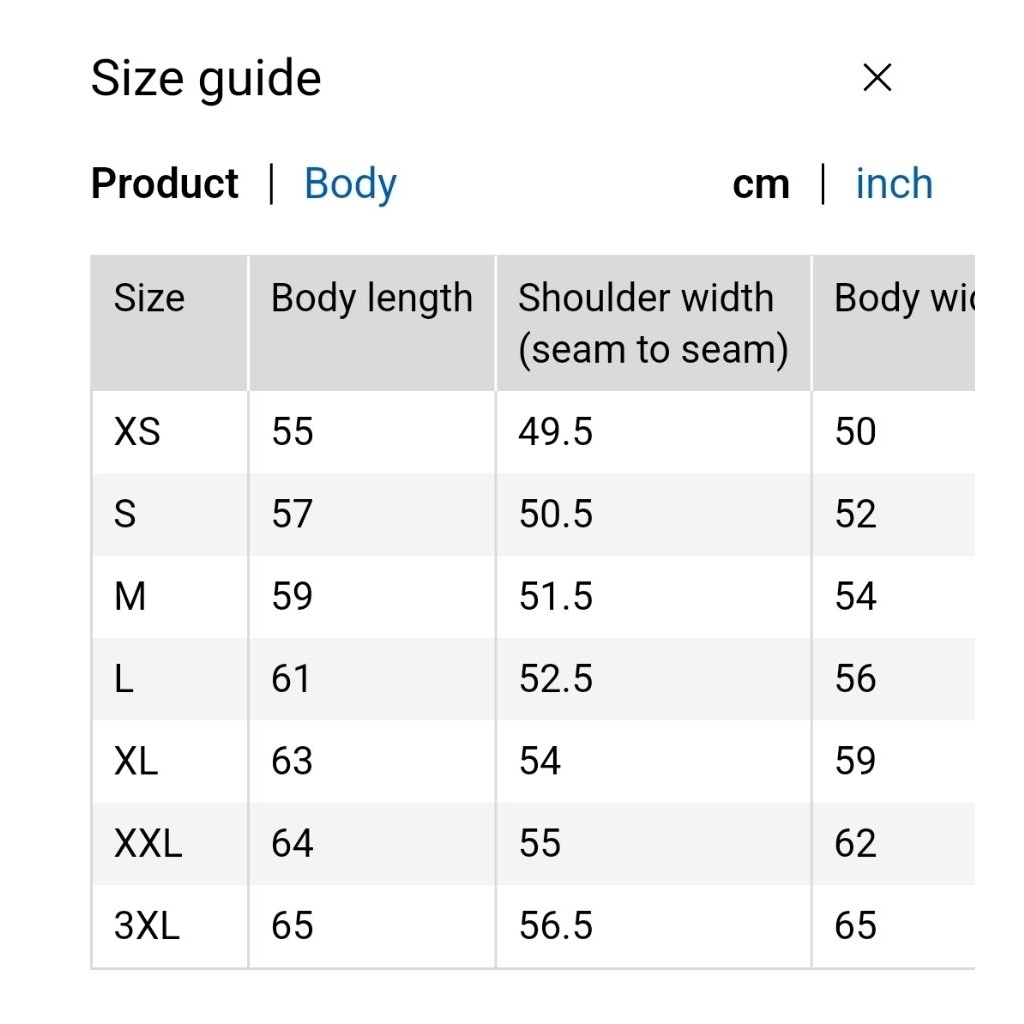
Task: Click the 49.5 shoulder width value
Action: coord(556,432)
